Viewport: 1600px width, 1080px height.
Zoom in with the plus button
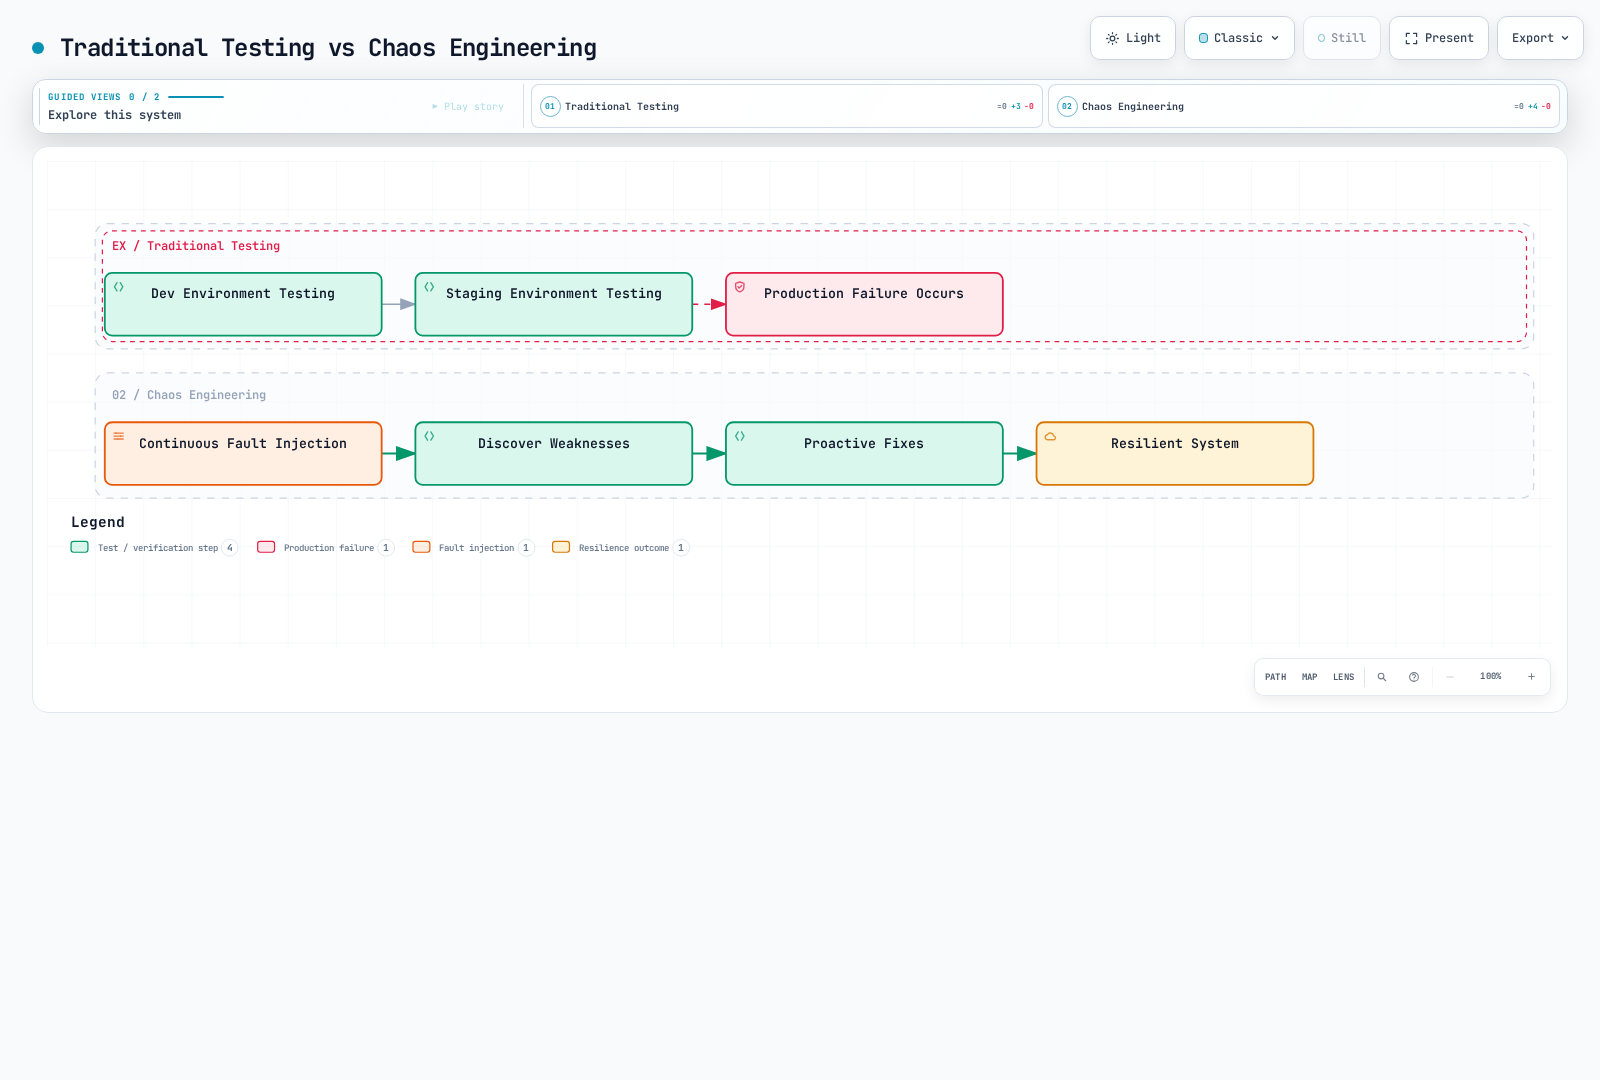1531,677
